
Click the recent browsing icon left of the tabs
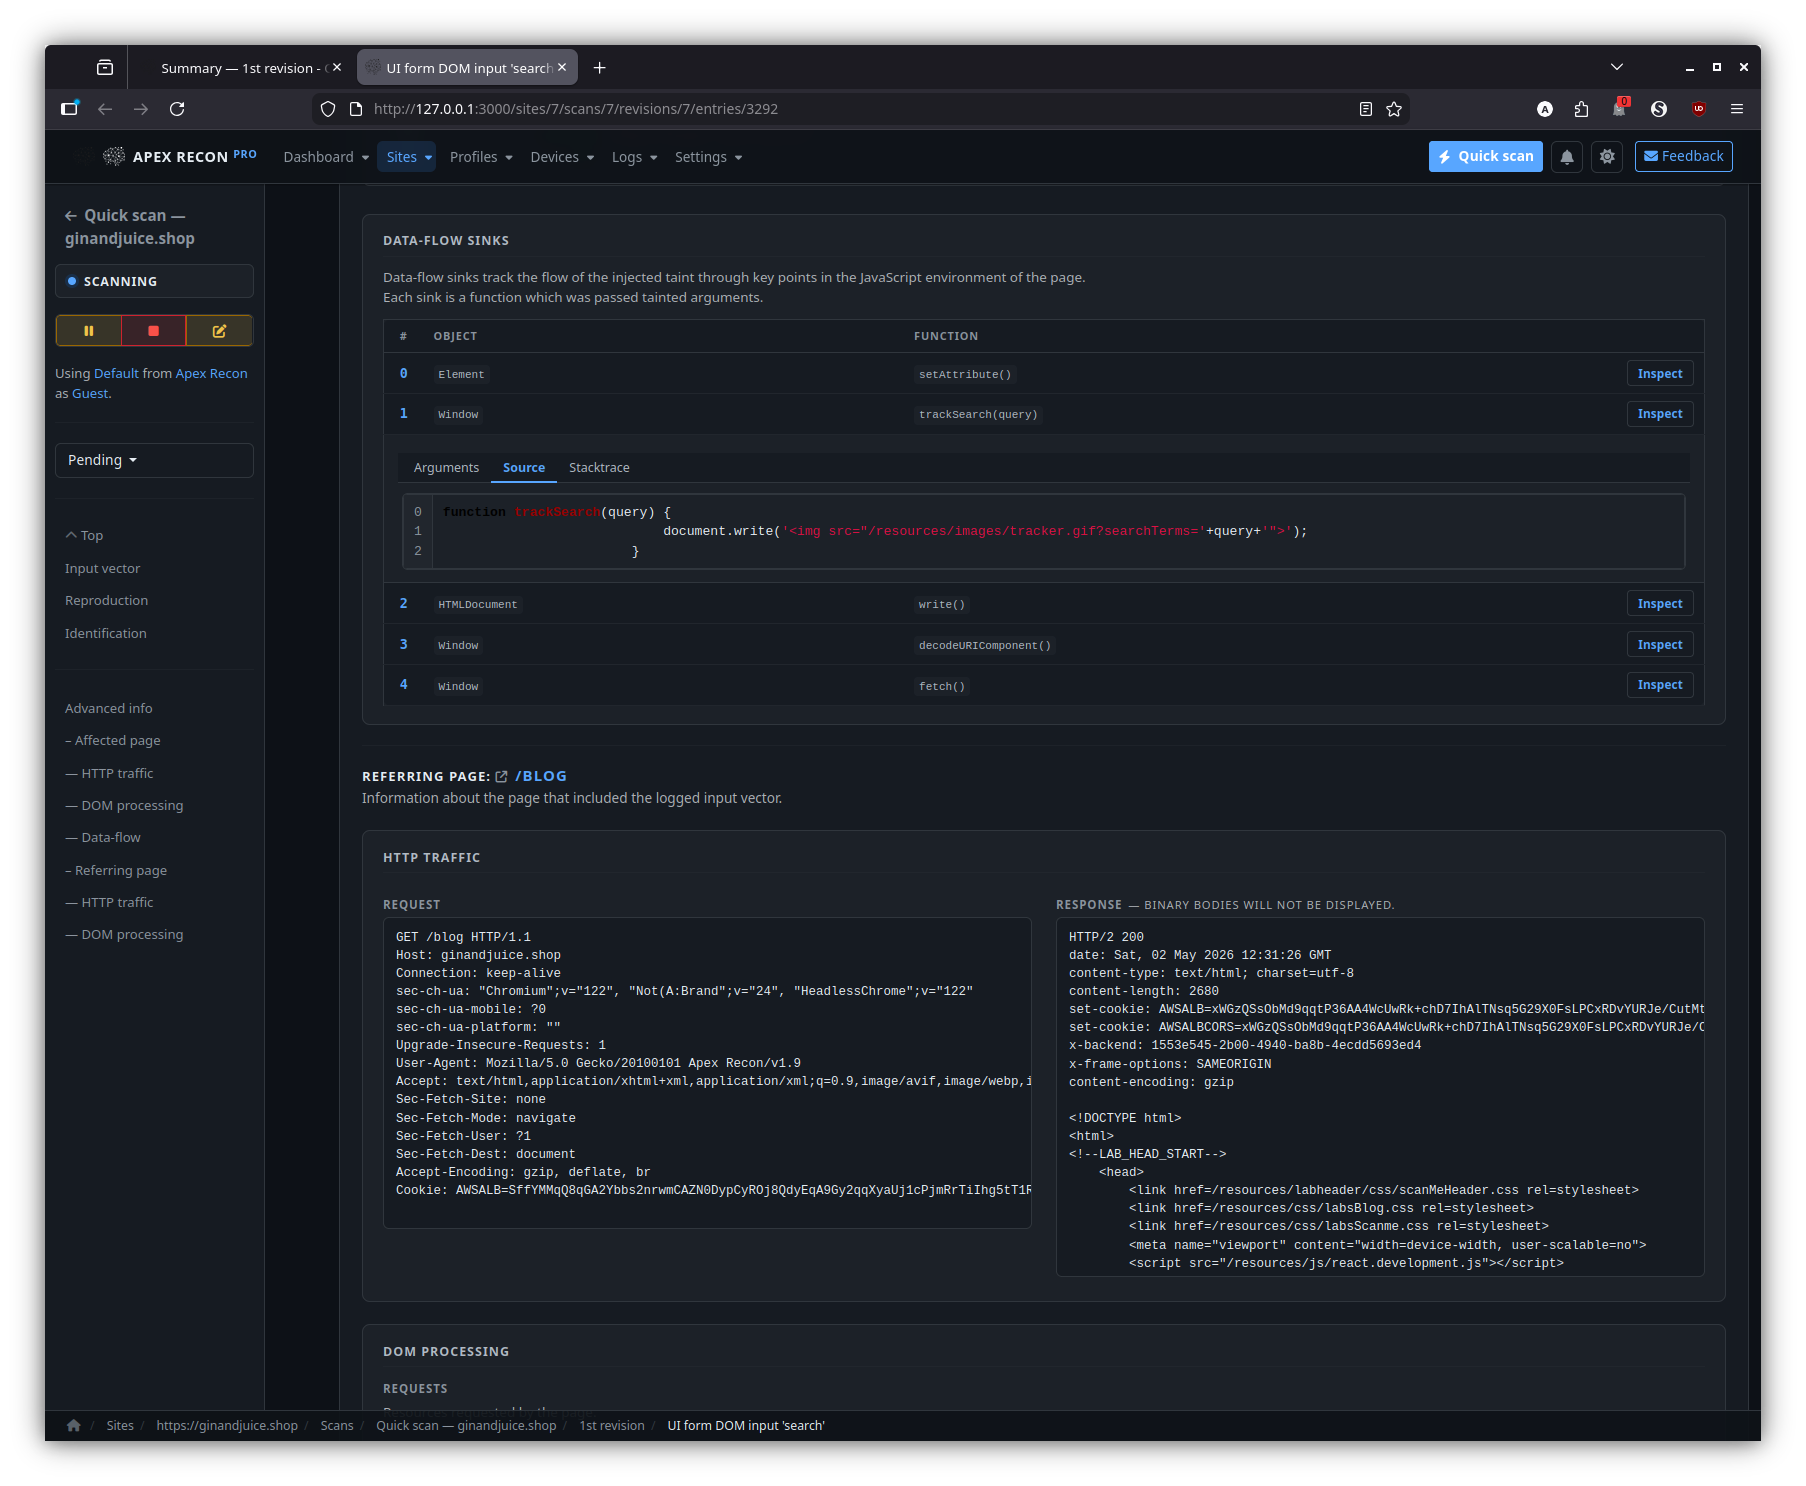click(x=105, y=68)
